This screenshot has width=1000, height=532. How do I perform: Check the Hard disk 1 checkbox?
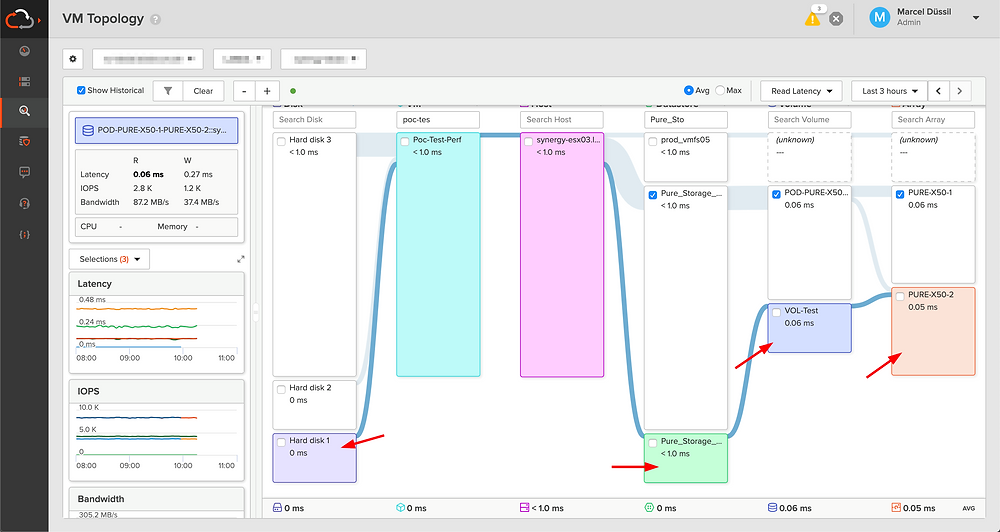point(281,442)
